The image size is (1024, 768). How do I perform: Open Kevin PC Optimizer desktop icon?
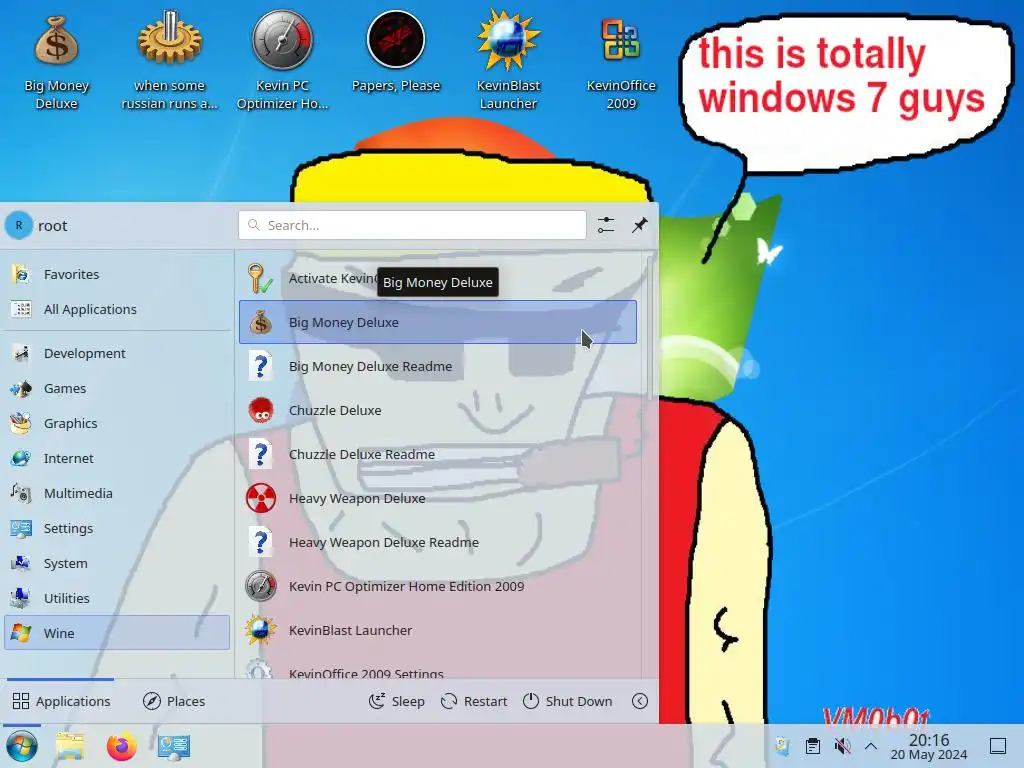tap(282, 62)
